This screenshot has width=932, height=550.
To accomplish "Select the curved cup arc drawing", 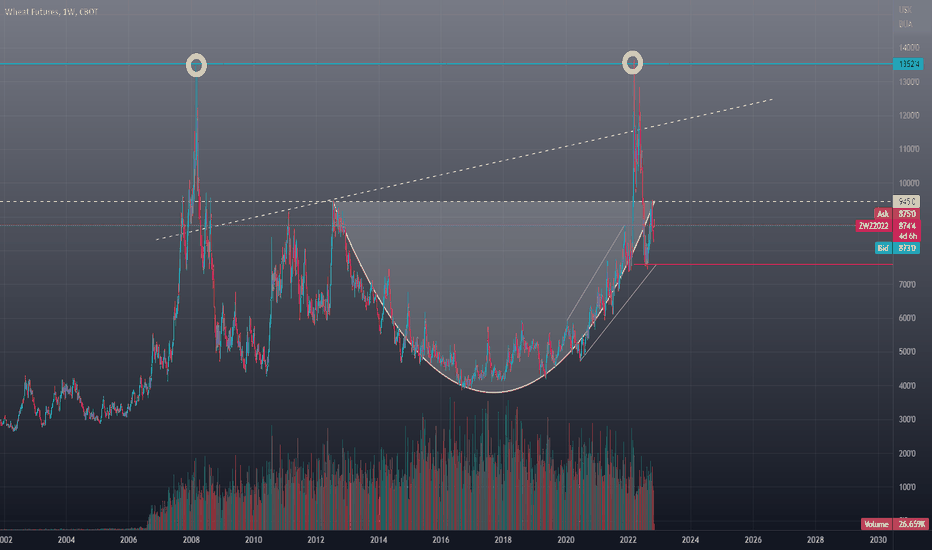I will click(493, 392).
